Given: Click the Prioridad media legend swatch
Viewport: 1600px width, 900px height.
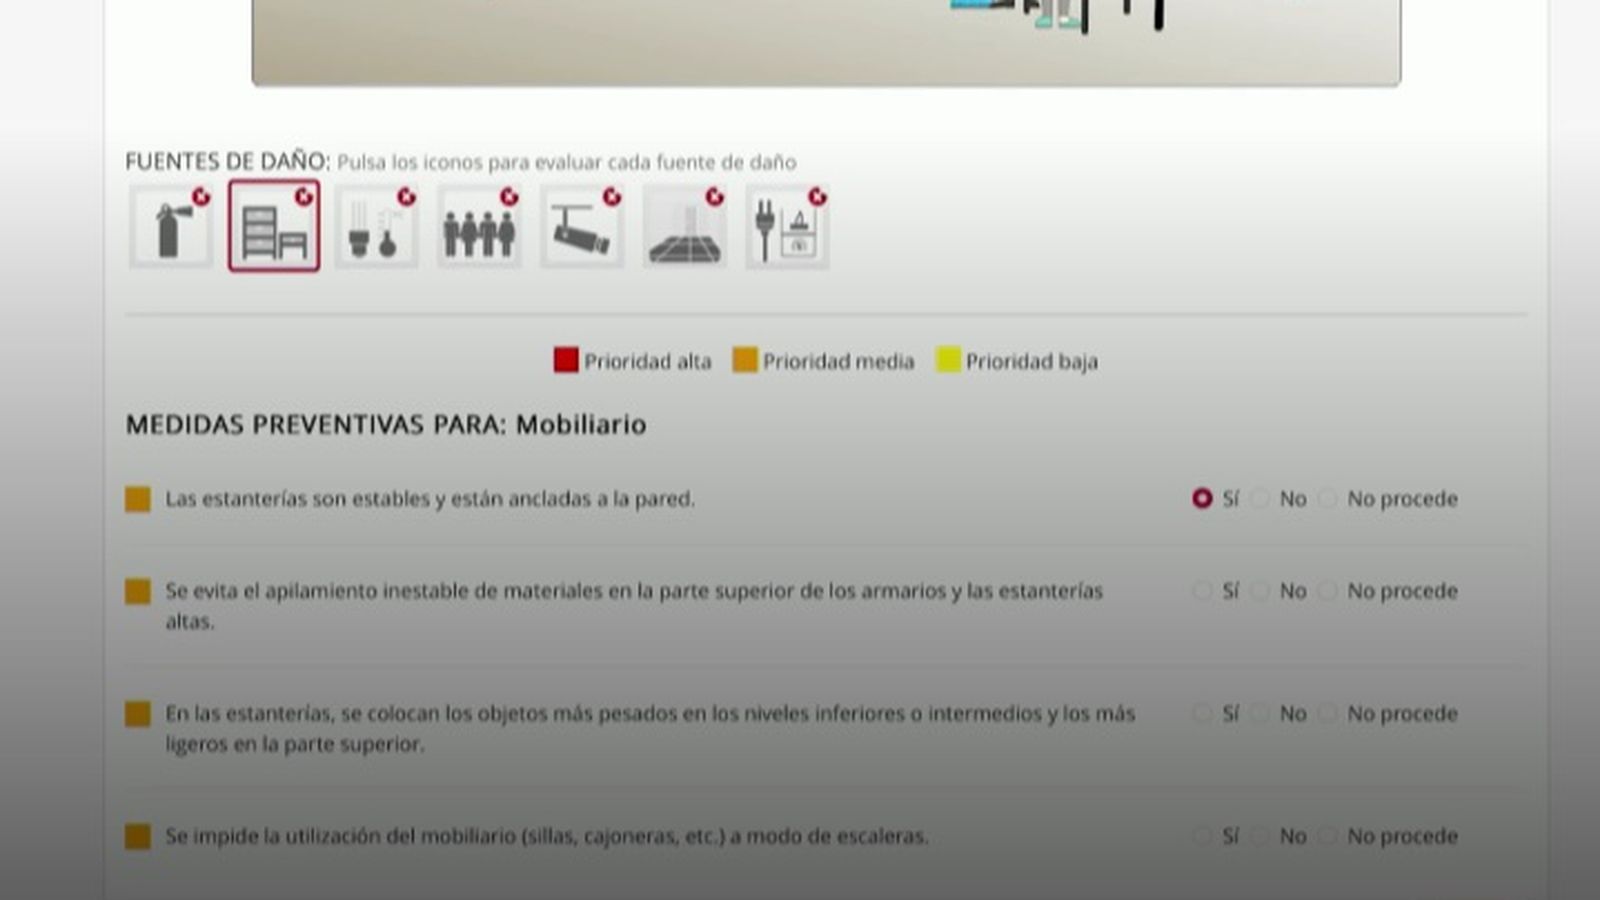Looking at the screenshot, I should tap(745, 360).
